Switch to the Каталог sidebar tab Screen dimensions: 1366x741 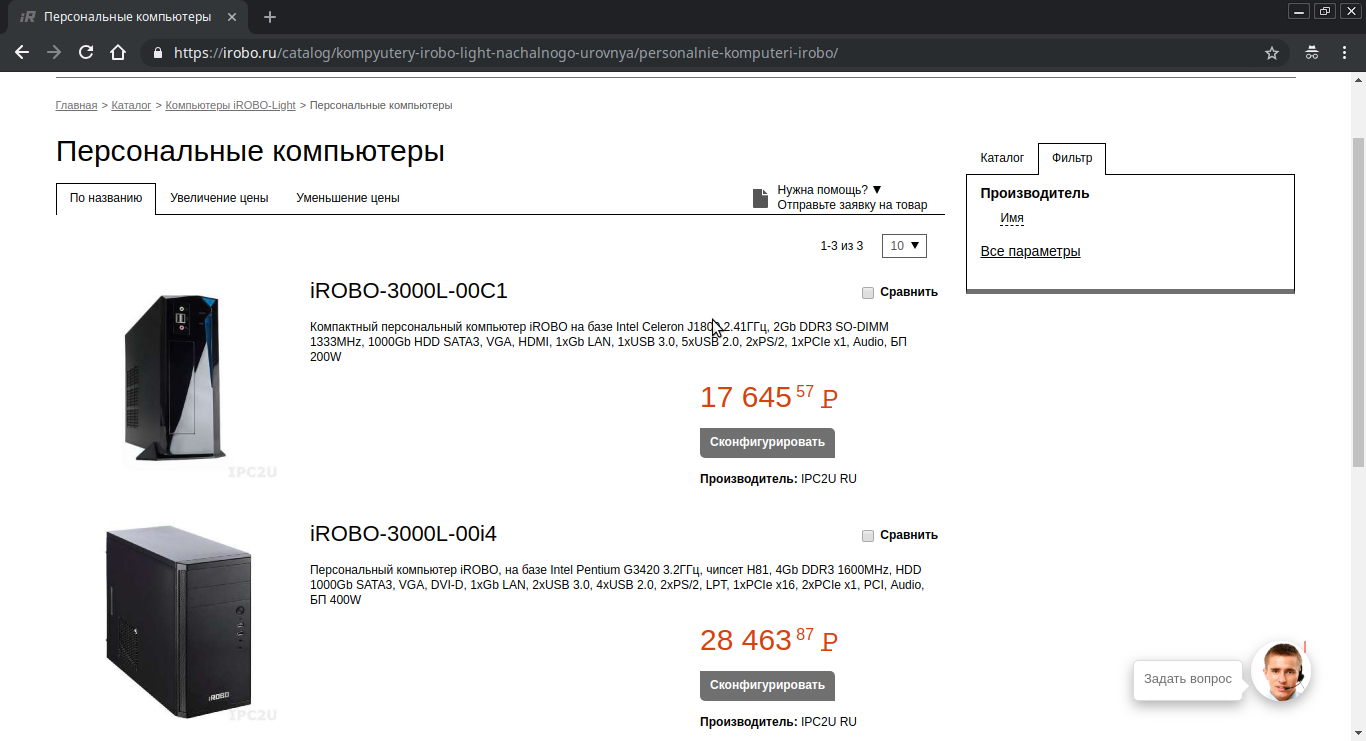pyautogui.click(x=1002, y=158)
